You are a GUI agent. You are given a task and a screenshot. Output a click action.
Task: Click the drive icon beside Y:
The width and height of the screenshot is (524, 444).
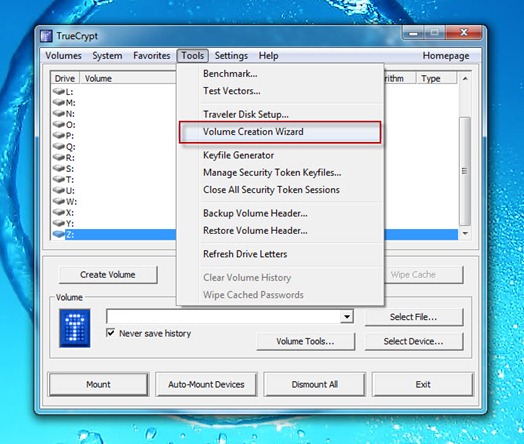tap(58, 223)
